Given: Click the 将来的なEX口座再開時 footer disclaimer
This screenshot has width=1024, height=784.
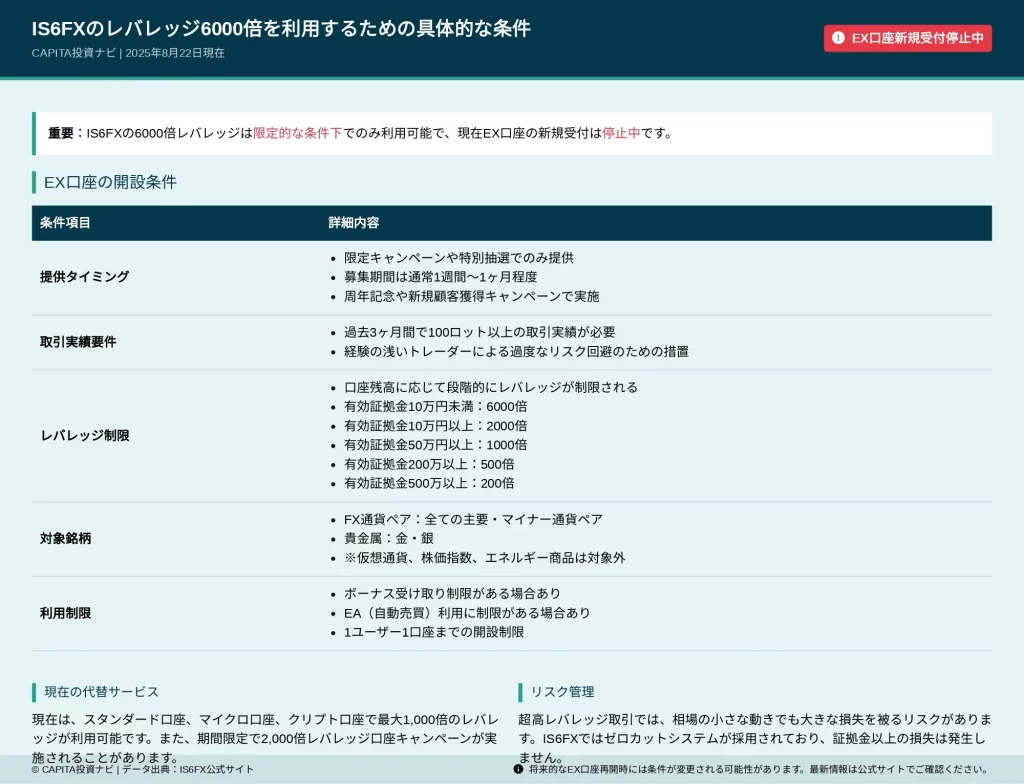Looking at the screenshot, I should pyautogui.click(x=758, y=770).
